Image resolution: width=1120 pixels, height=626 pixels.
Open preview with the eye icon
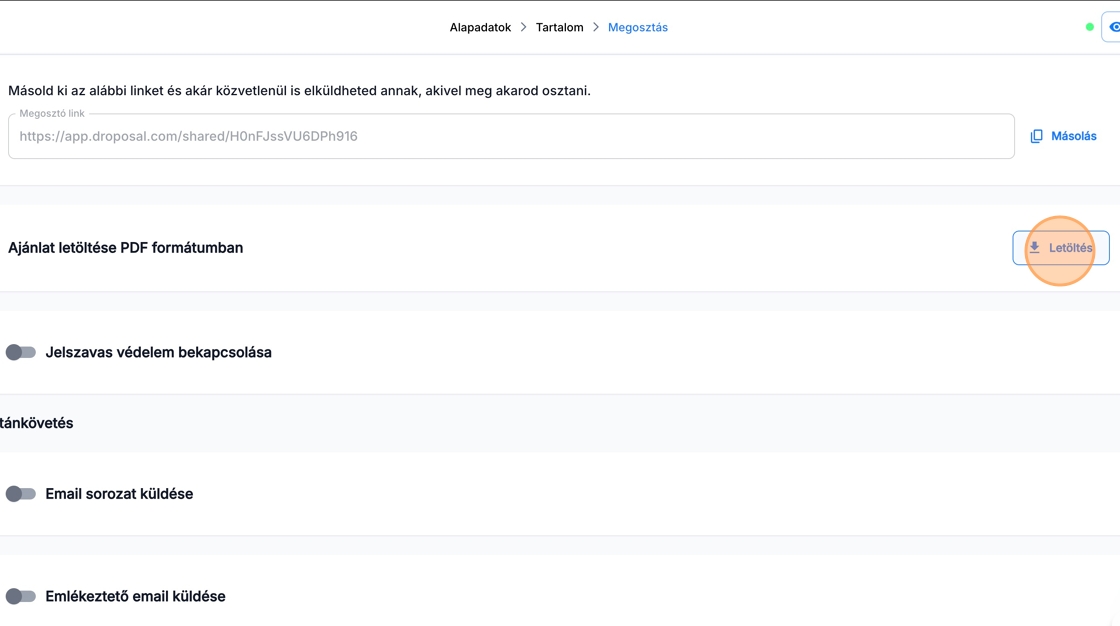point(1113,27)
